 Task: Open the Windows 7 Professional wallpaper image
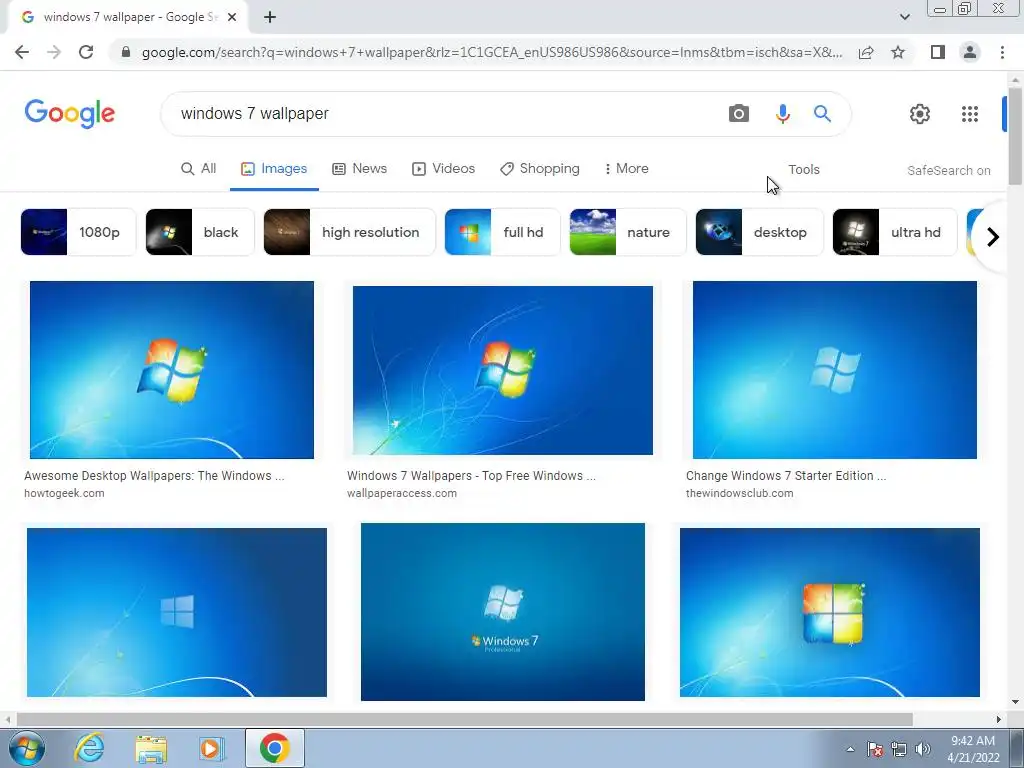point(503,612)
